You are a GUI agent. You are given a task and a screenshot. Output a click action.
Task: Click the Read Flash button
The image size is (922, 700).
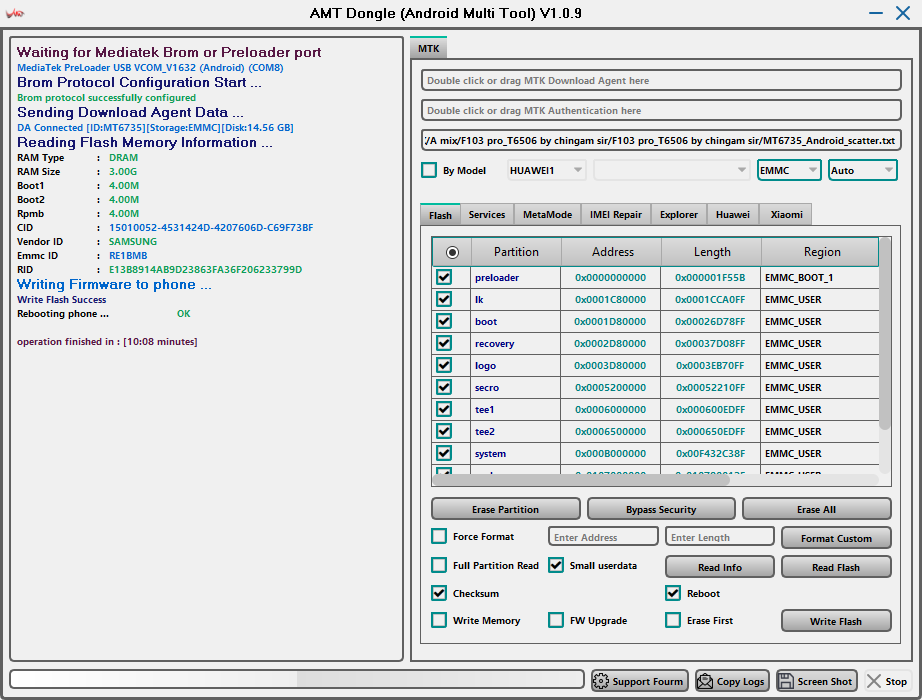point(836,567)
